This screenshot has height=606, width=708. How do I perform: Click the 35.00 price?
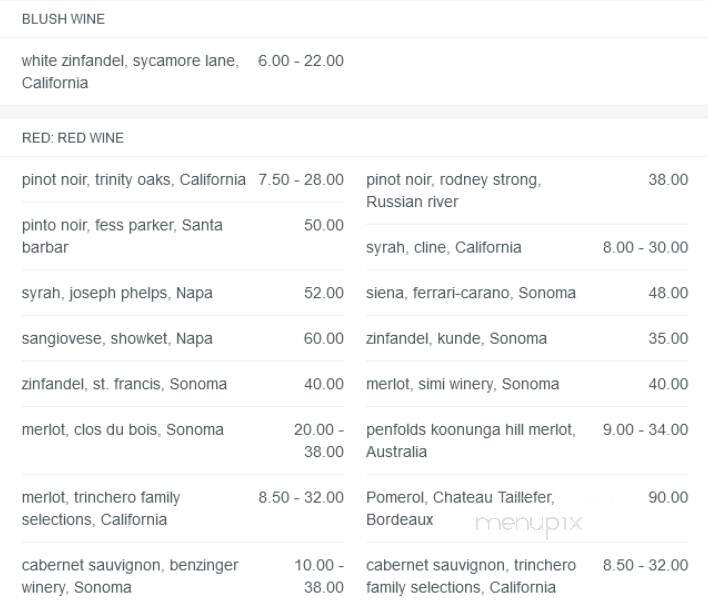pos(668,339)
